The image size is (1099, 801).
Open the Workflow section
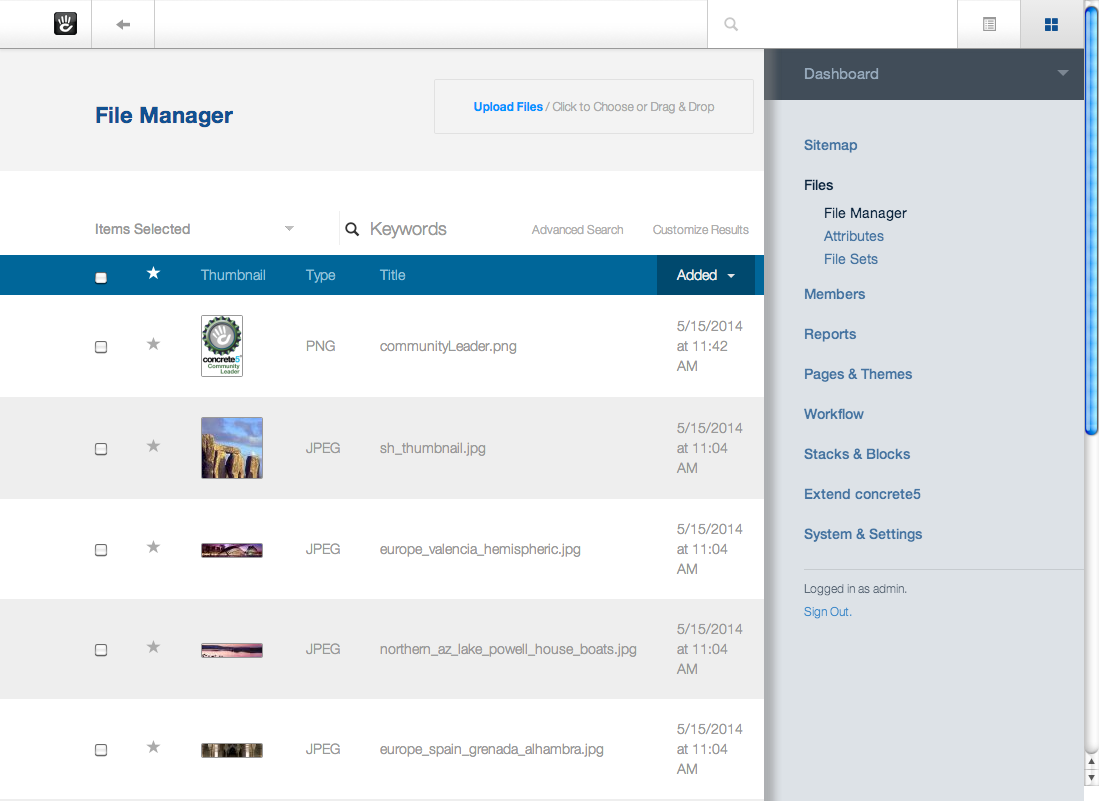[x=833, y=414]
